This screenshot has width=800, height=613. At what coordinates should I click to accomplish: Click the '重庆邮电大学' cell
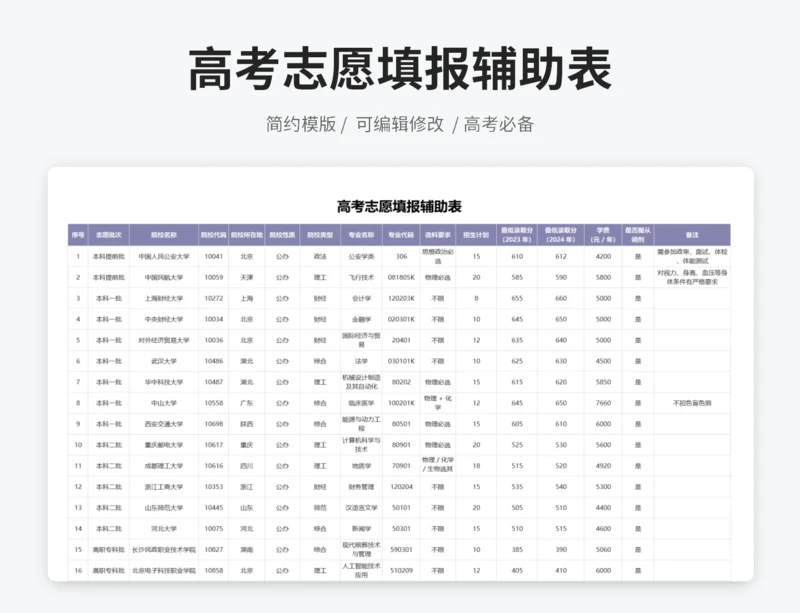(x=164, y=445)
